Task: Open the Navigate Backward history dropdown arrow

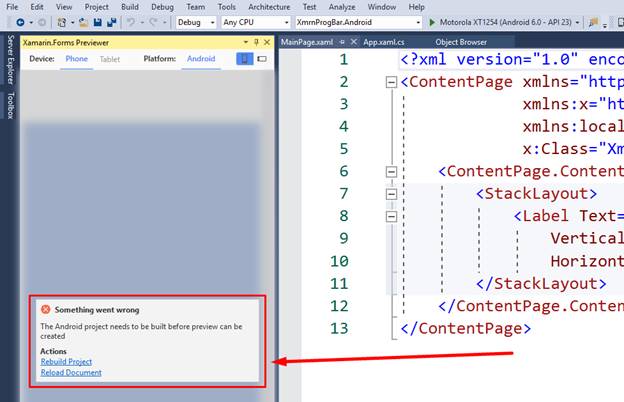Action: pyautogui.click(x=31, y=23)
